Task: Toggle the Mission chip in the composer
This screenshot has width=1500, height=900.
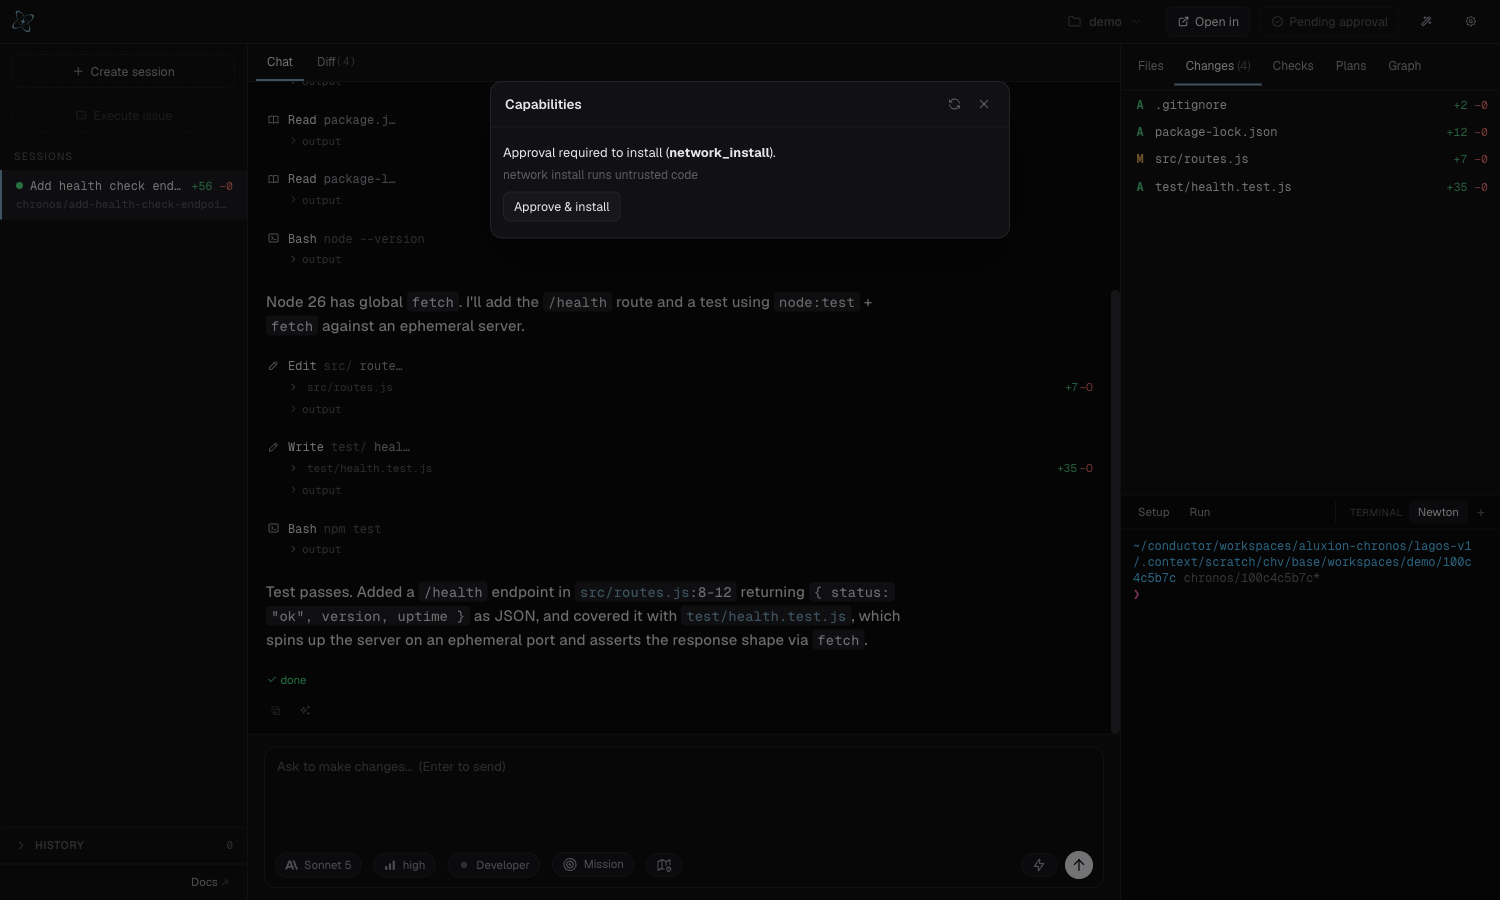Action: [593, 865]
